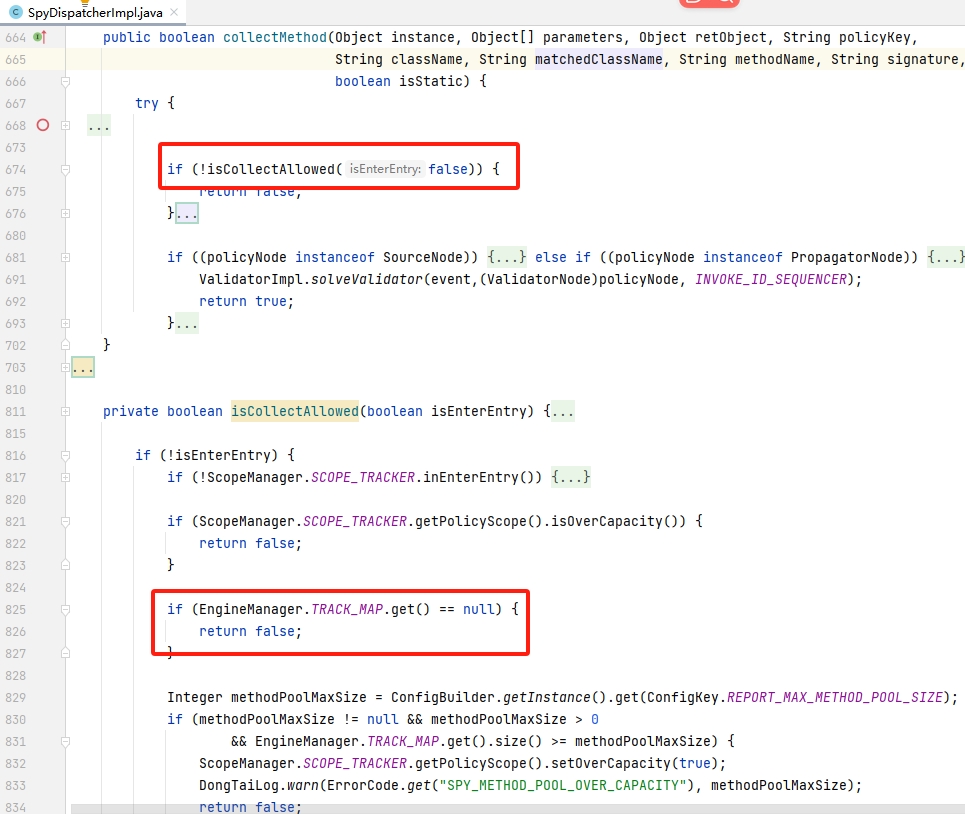Image resolution: width=965 pixels, height=814 pixels.
Task: Click the folded {...} after PropagatorNode condition
Action: (x=946, y=258)
